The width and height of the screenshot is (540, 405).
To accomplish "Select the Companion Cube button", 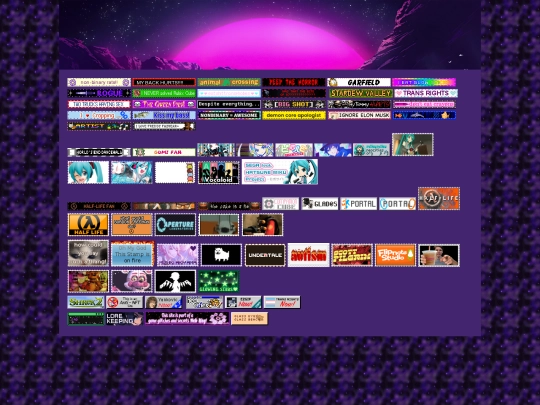I will tap(280, 204).
